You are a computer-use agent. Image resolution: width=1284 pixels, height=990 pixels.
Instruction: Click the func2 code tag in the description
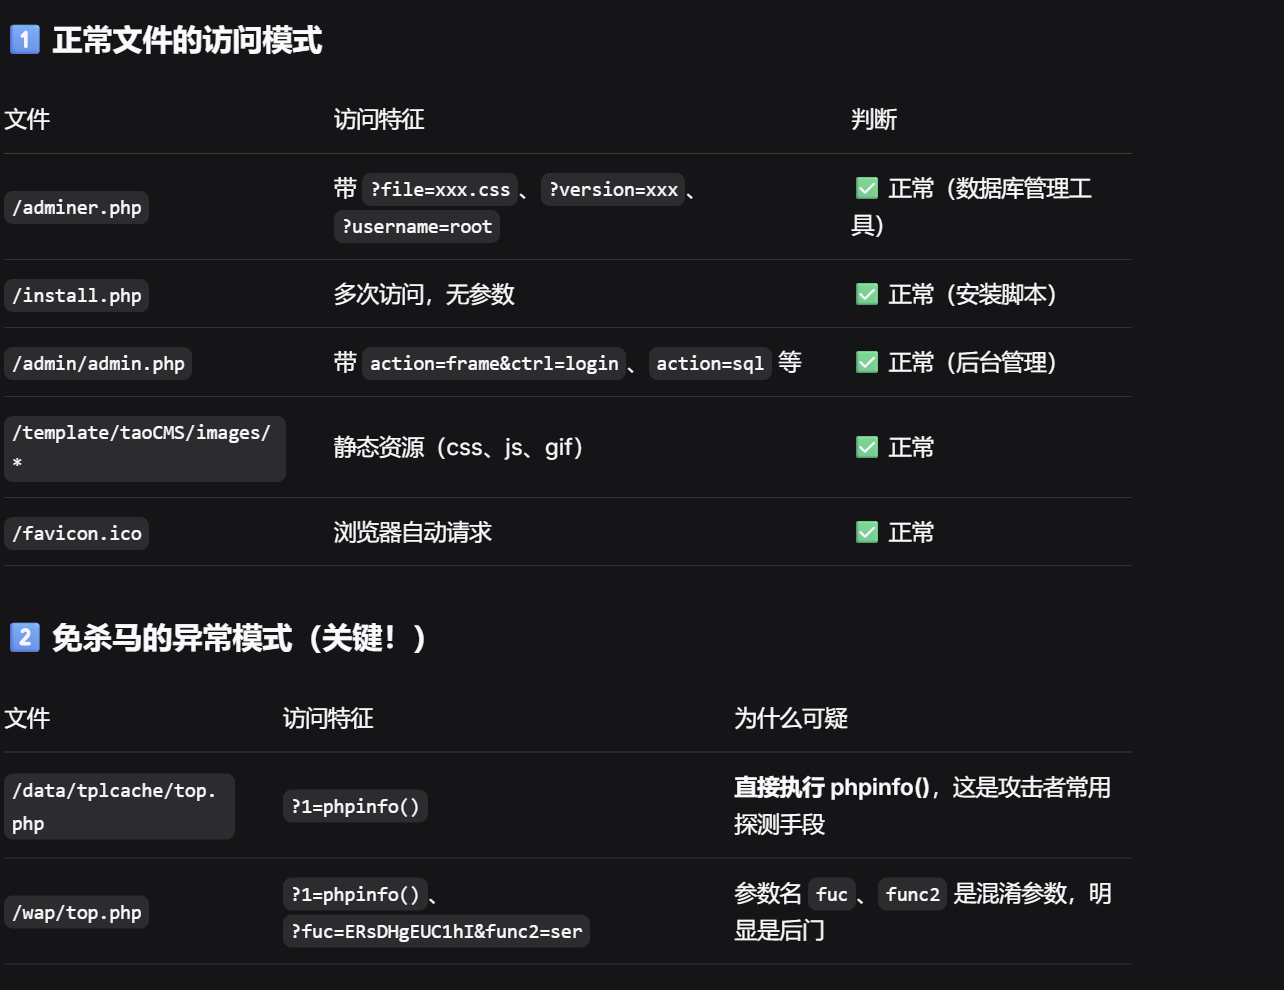912,894
